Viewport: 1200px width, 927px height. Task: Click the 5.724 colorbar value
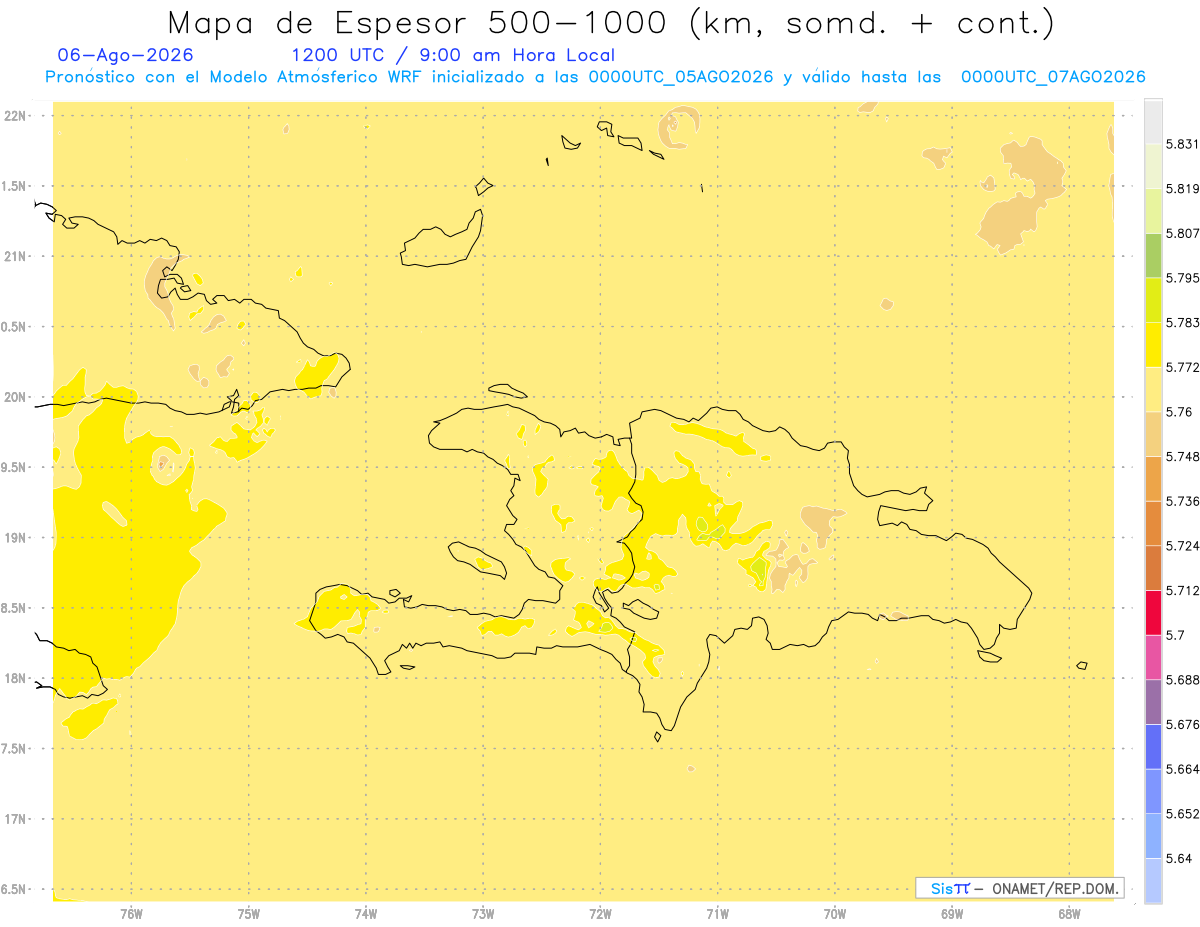[x=1182, y=546]
